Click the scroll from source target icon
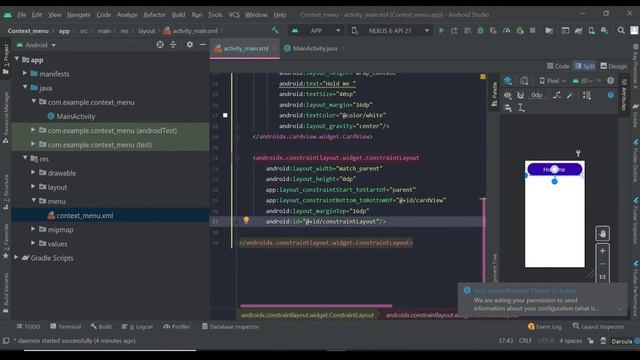The height and width of the screenshot is (360, 640). tap(160, 44)
